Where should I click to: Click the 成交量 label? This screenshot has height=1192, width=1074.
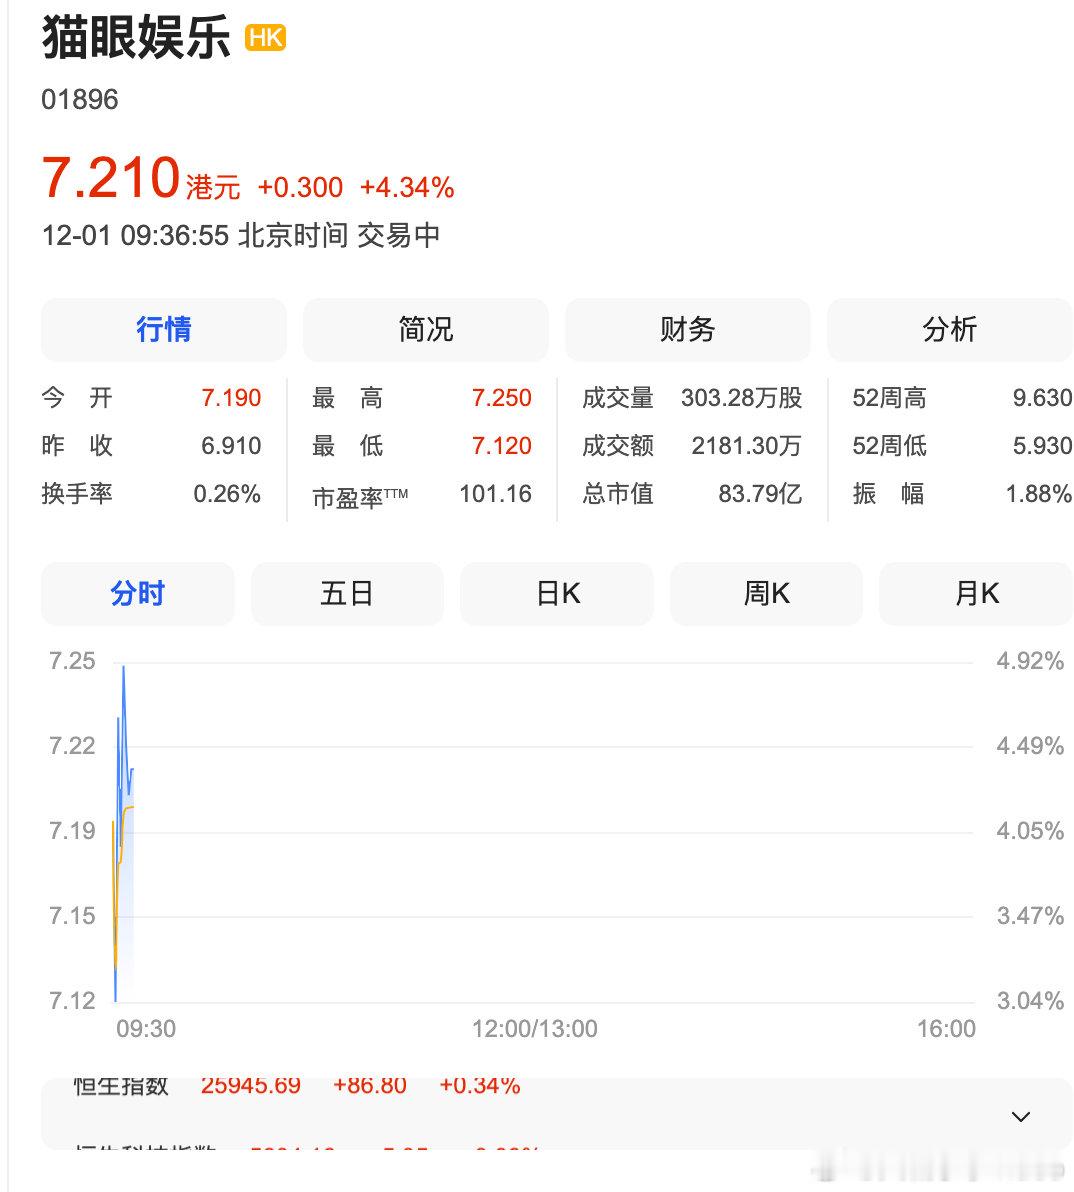618,398
